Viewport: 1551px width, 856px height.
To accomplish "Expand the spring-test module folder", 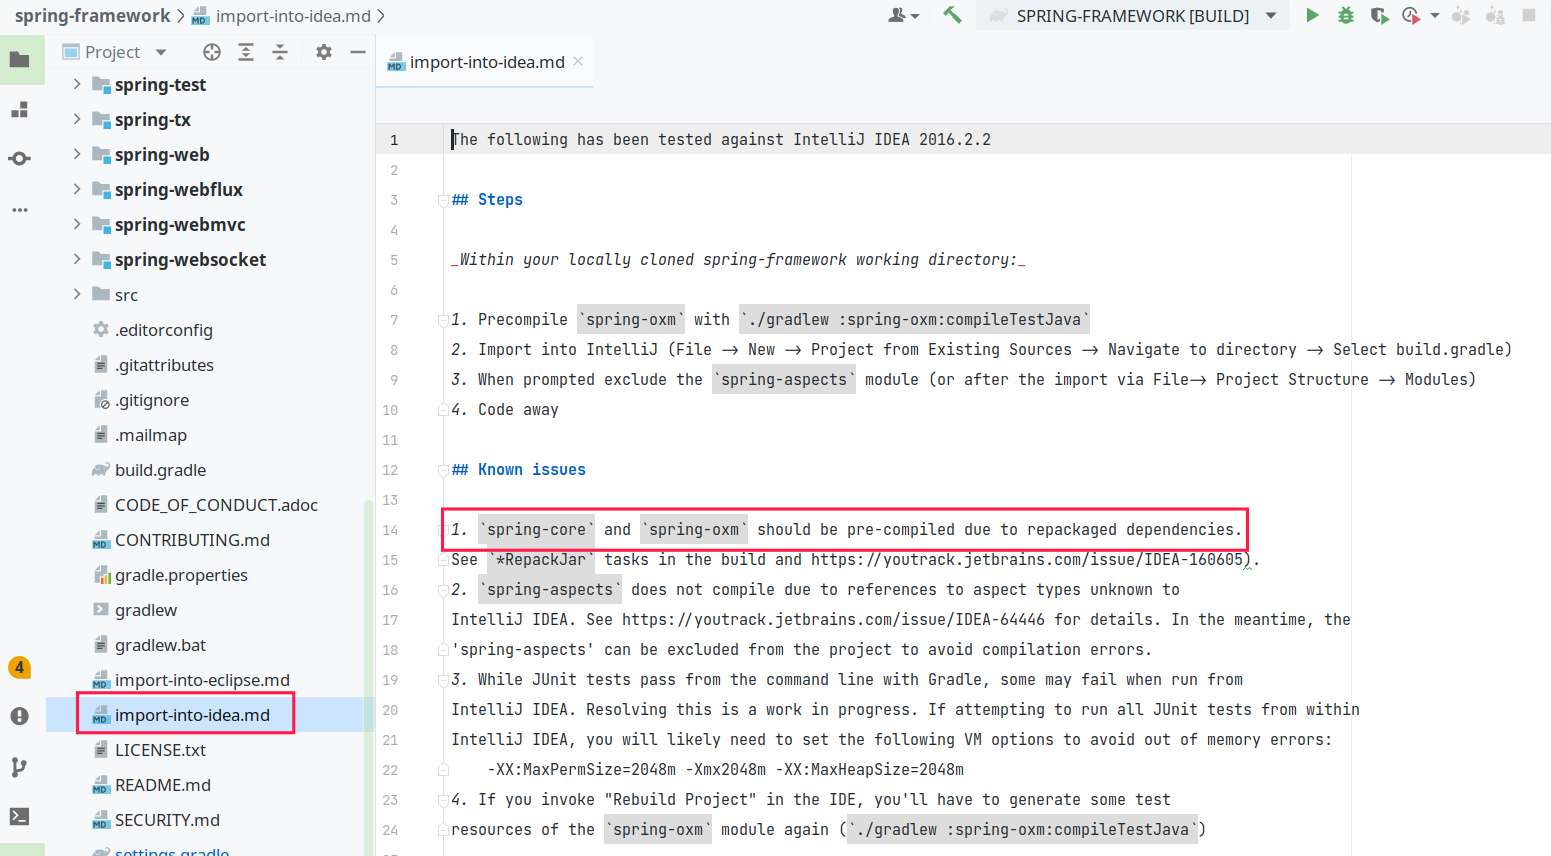I will pyautogui.click(x=77, y=84).
